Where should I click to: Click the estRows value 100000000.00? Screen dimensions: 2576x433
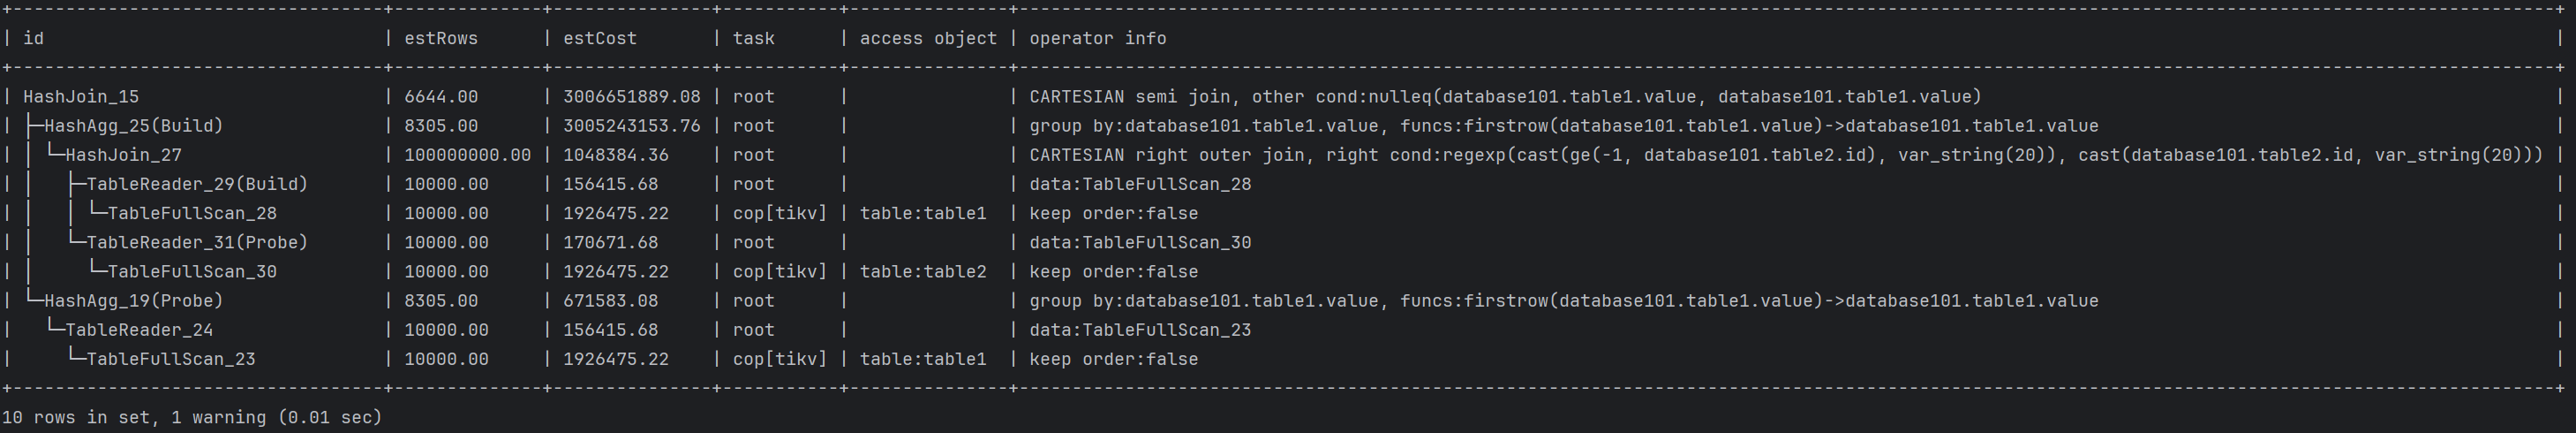click(468, 155)
